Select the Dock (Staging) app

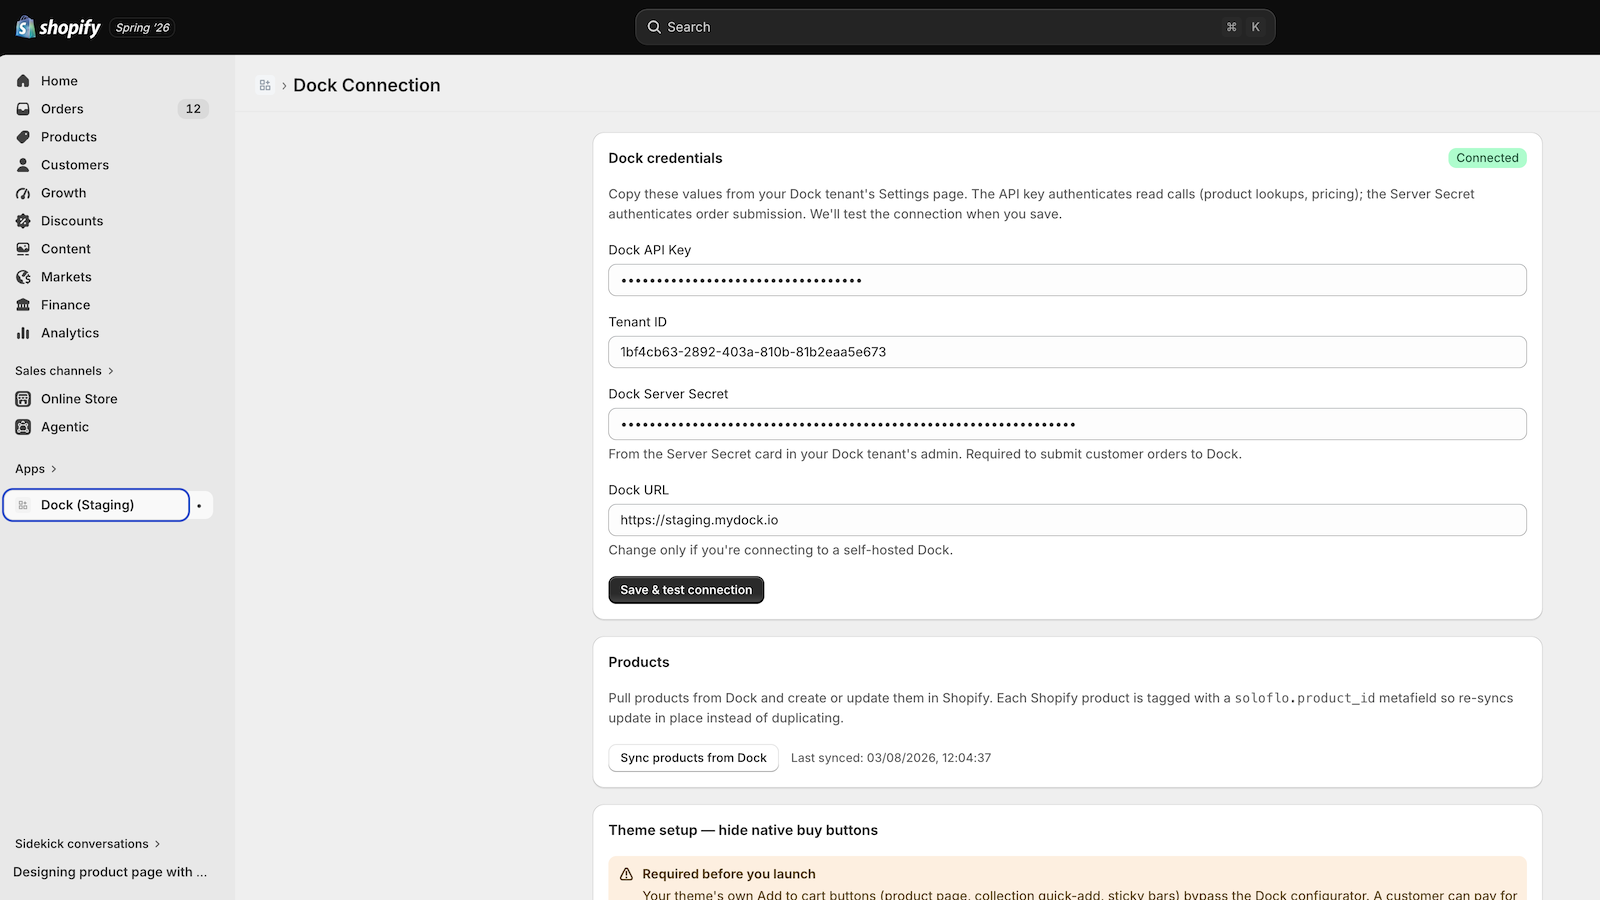coord(96,505)
